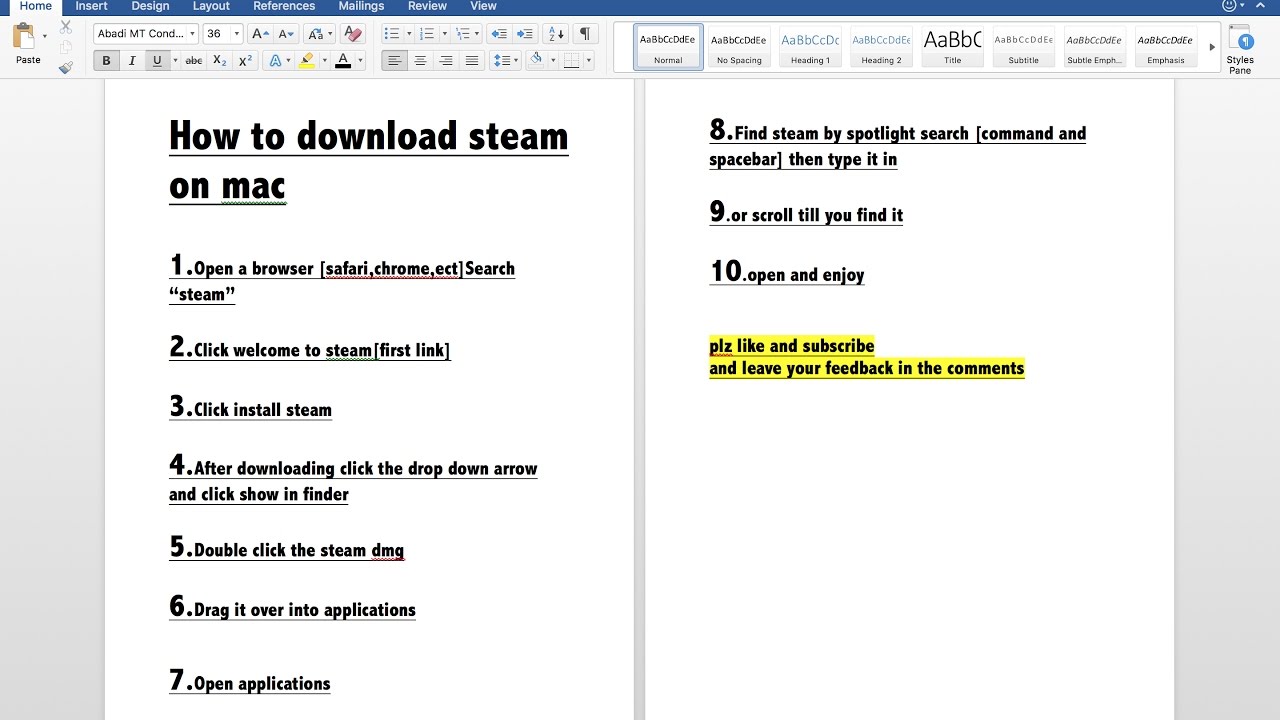Image resolution: width=1280 pixels, height=720 pixels.
Task: Click the Text Effects glowing A icon
Action: 276,61
